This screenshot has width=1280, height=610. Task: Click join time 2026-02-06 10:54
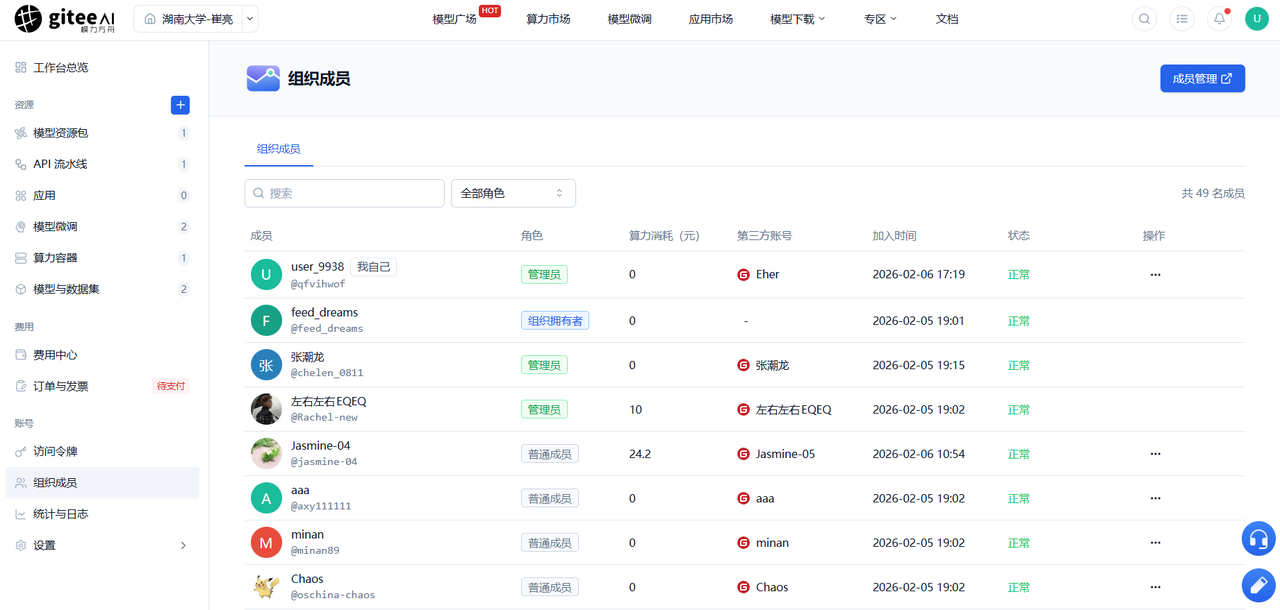point(919,454)
